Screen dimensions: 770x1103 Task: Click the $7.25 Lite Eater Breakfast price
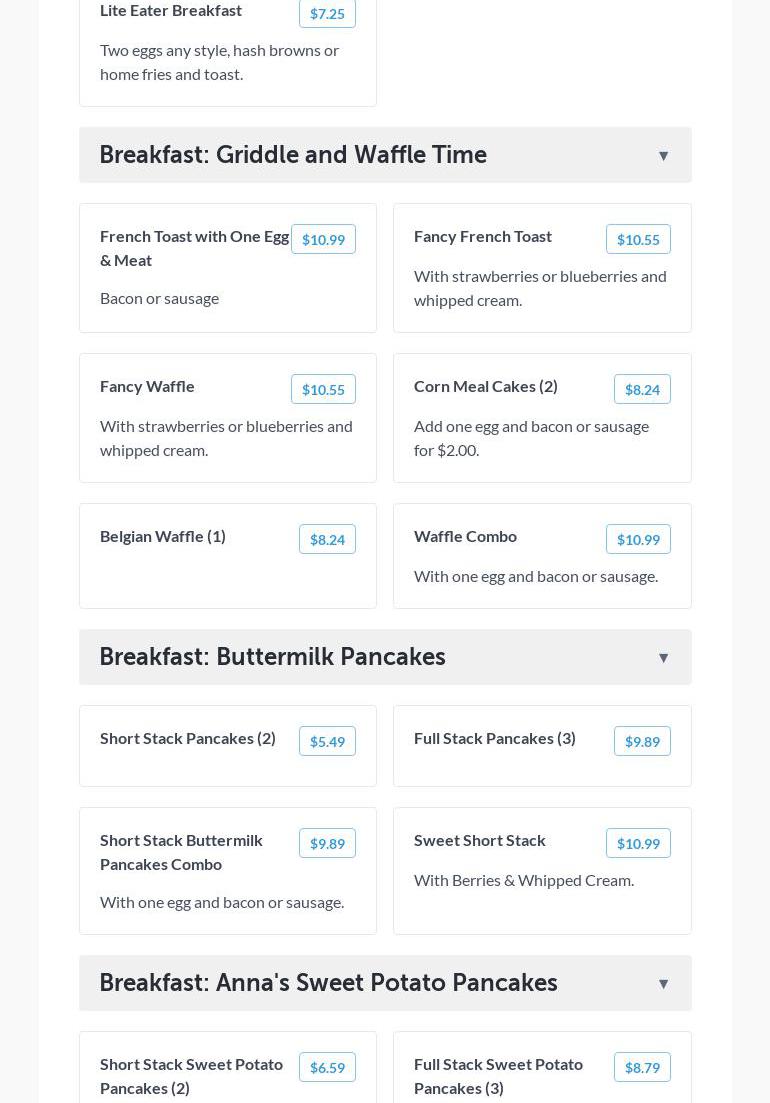pos(327,14)
